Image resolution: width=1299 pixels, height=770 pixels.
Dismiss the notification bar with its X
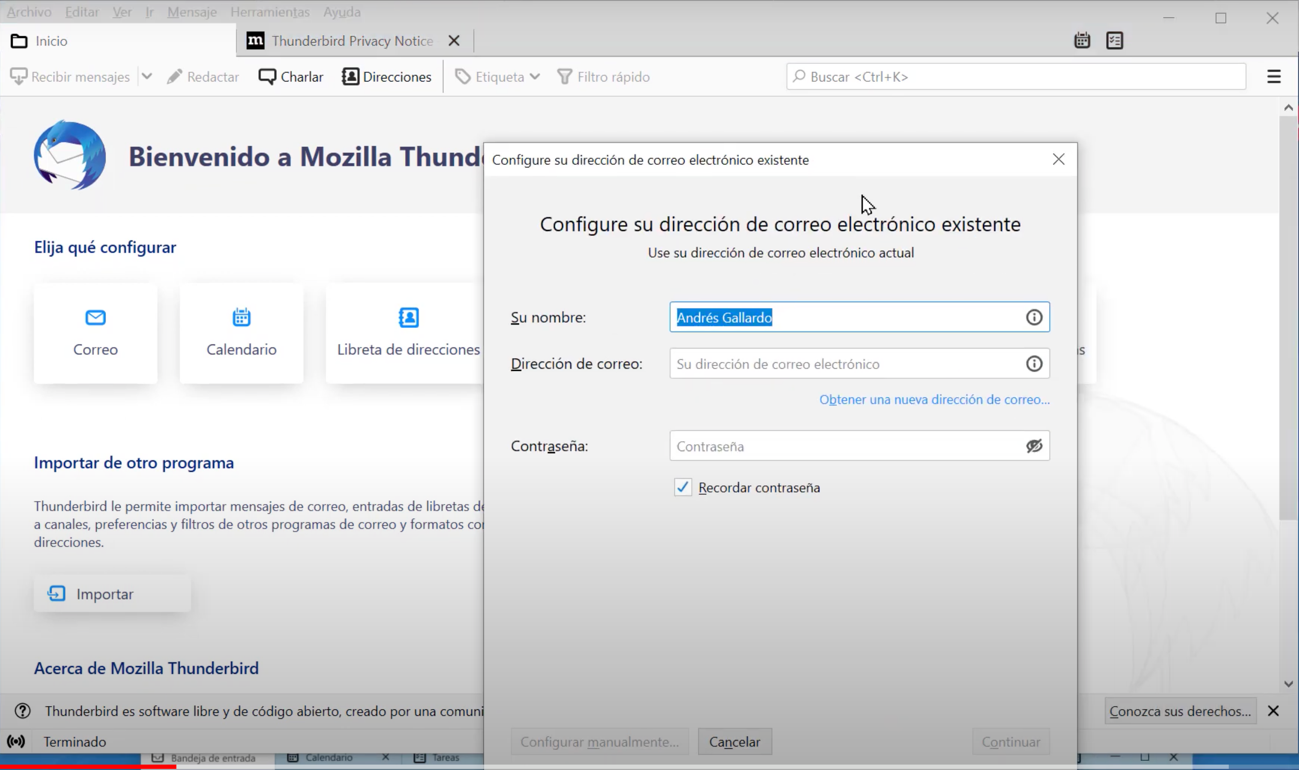1273,711
